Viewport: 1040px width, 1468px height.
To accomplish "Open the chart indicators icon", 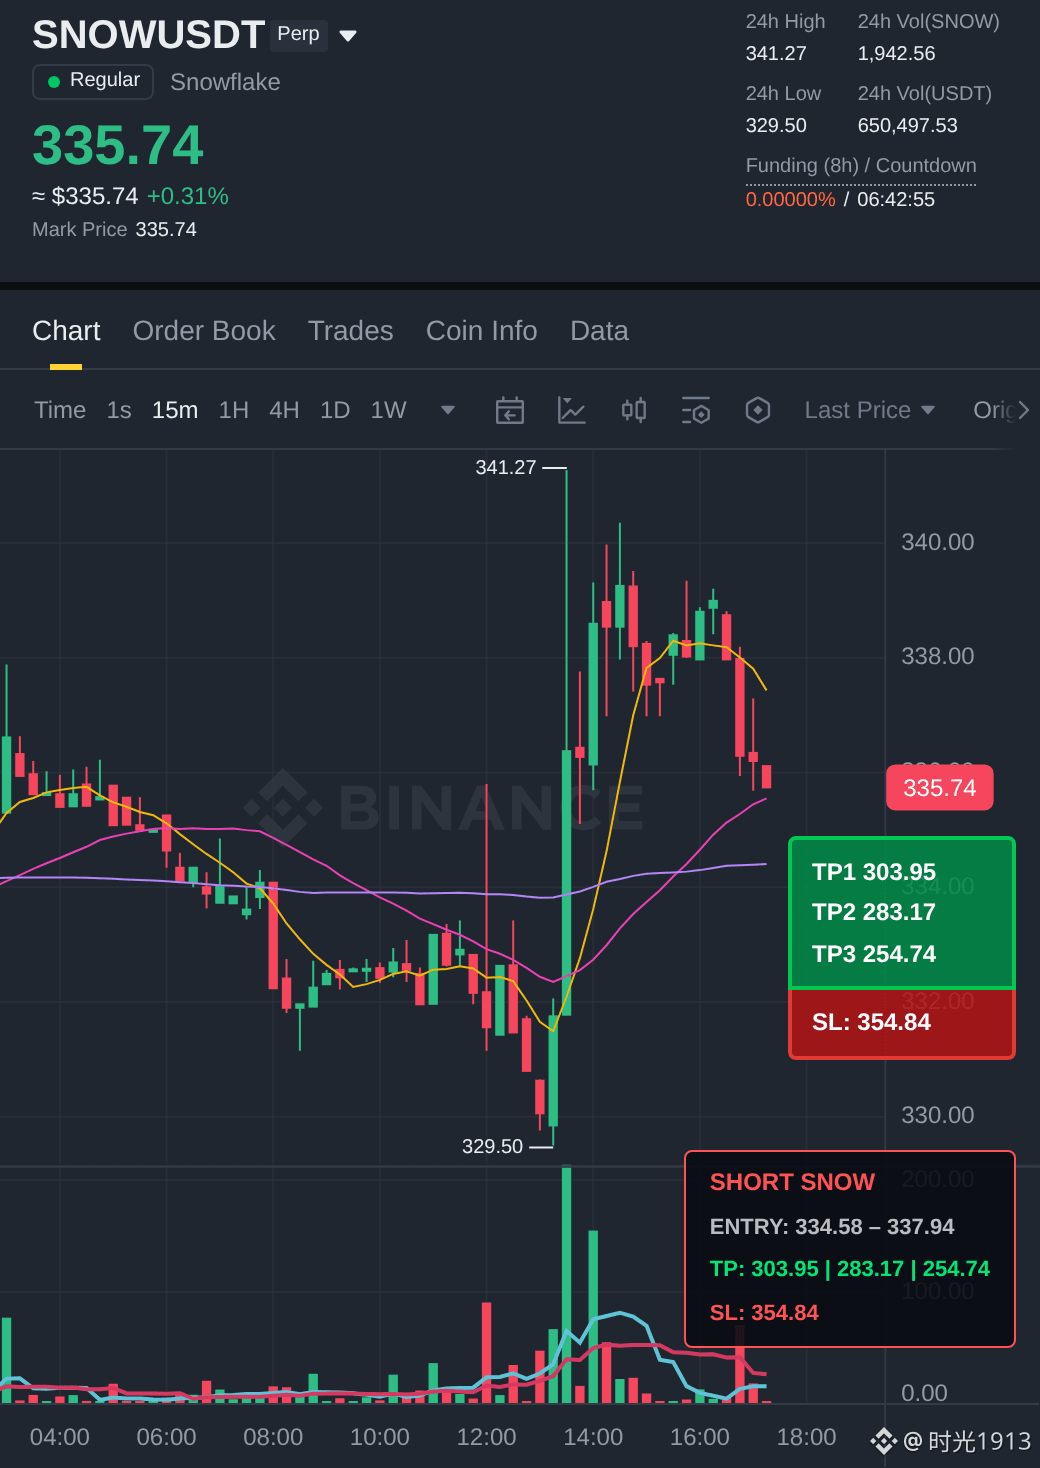I will [571, 410].
